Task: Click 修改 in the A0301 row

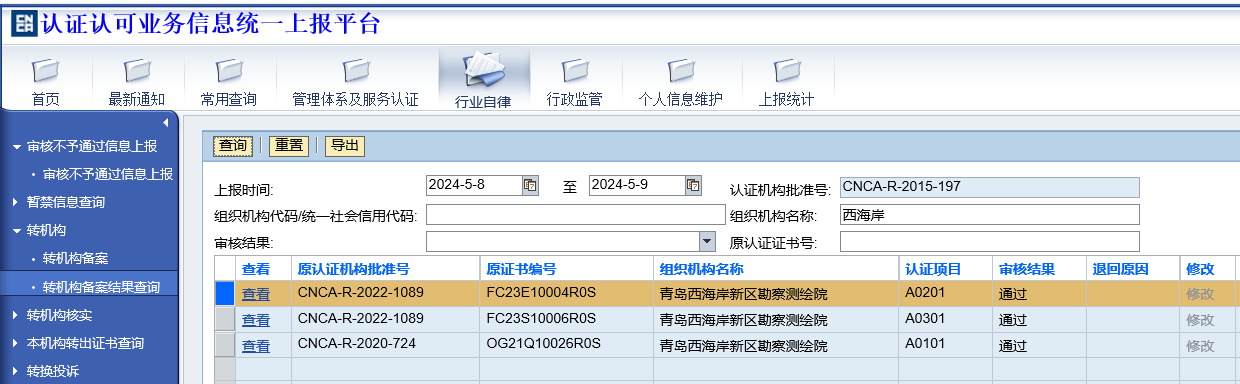Action: pyautogui.click(x=1200, y=320)
